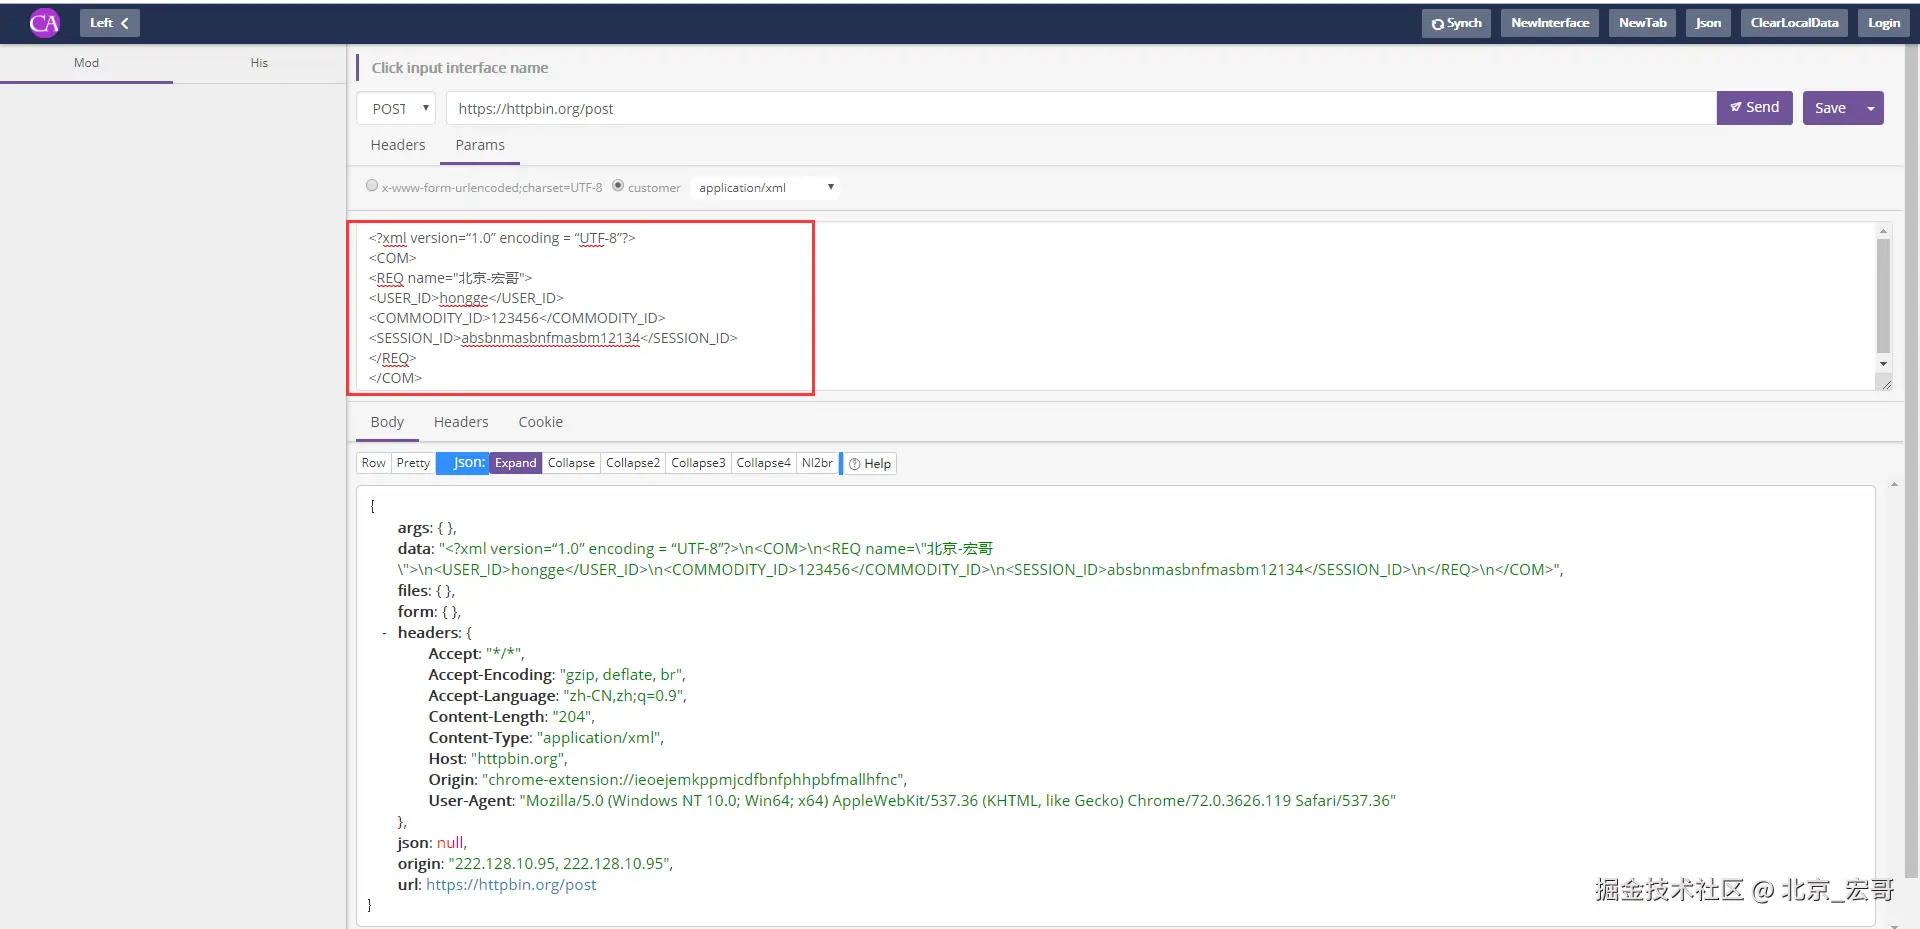Viewport: 1920px width, 929px height.
Task: Collapse the headers JSON node
Action: [x=384, y=633]
